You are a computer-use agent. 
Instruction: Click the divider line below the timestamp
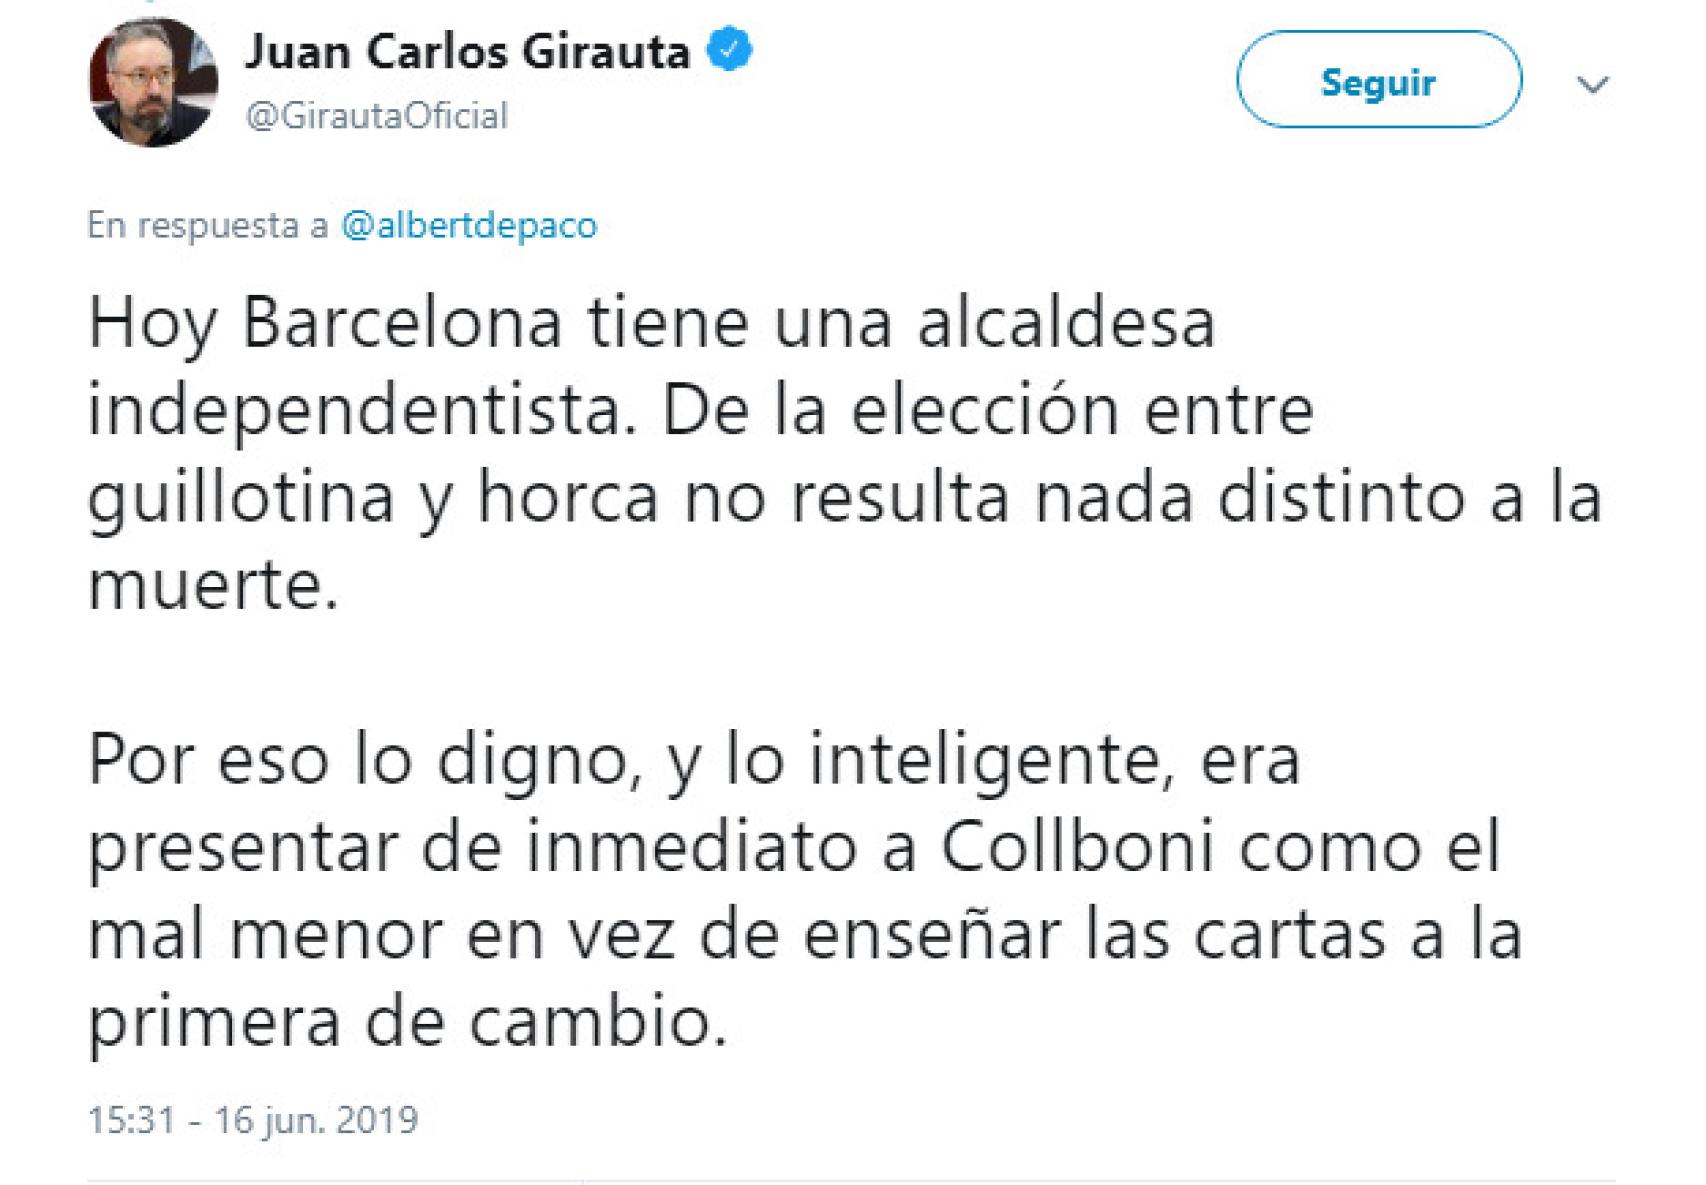(850, 1178)
